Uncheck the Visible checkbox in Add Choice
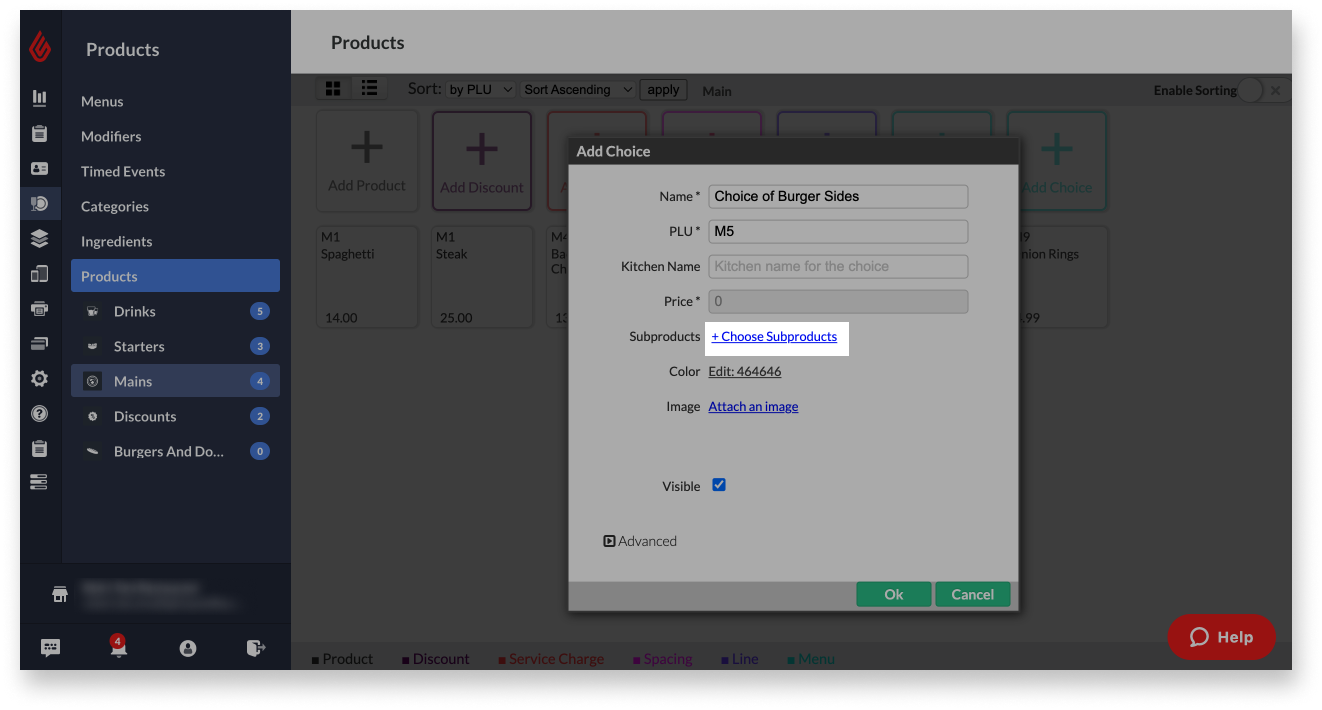 point(719,485)
